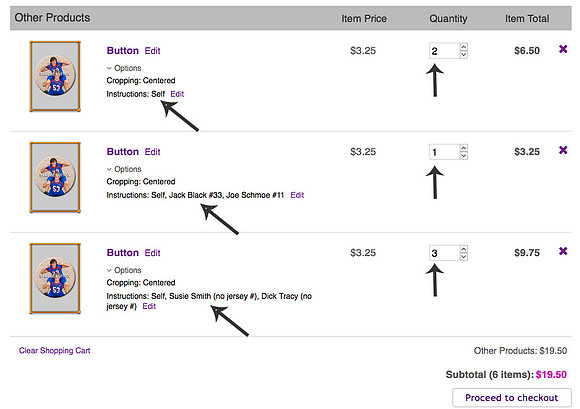Image resolution: width=580 pixels, height=409 pixels.
Task: Decrease quantity of the Susie Smith button row
Action: tap(463, 257)
